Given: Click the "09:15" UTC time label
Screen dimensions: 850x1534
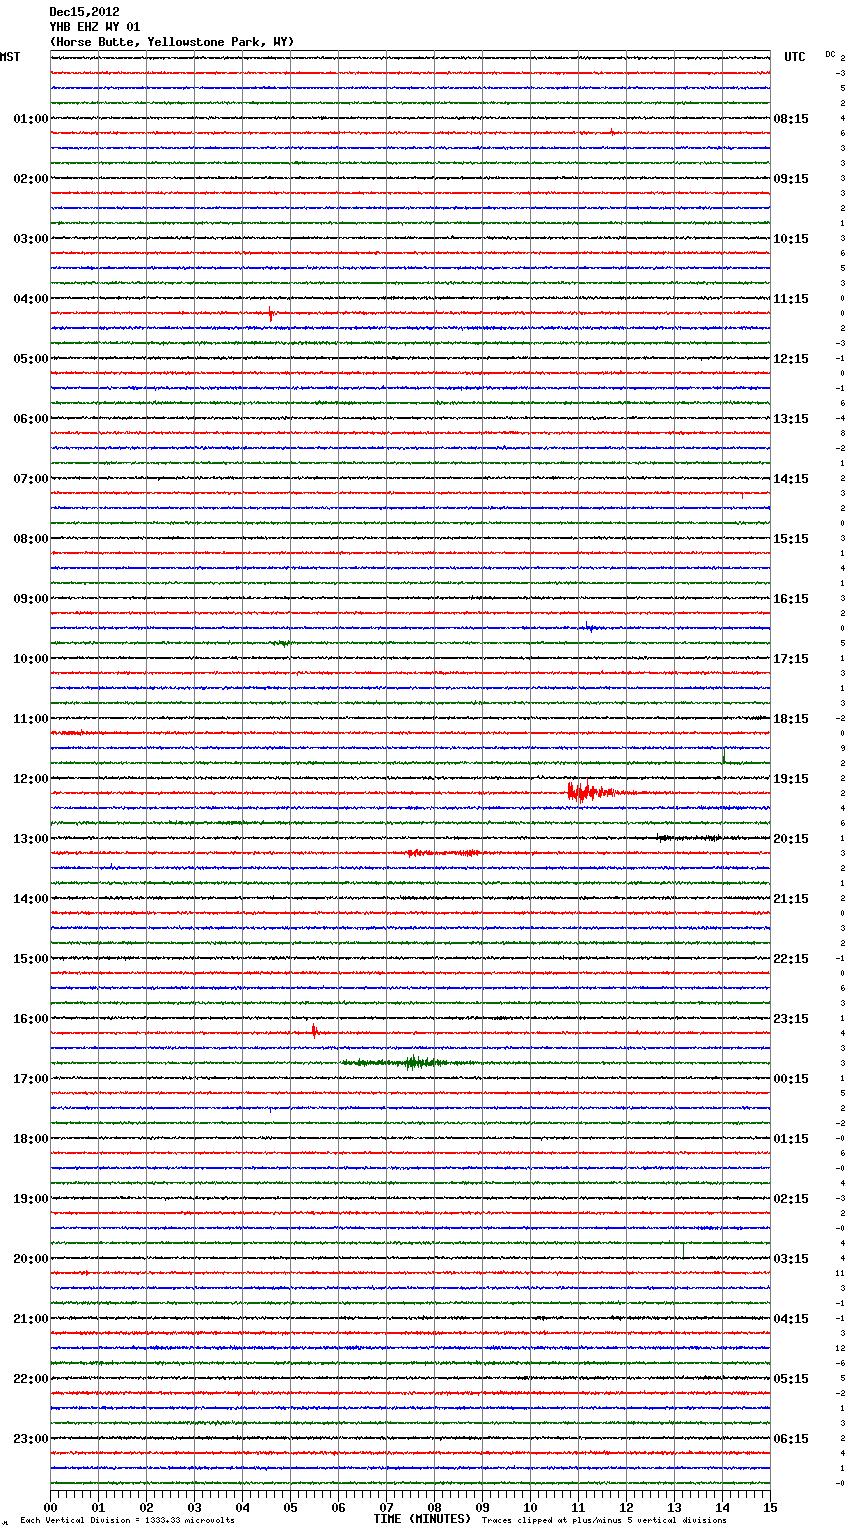Looking at the screenshot, I should pos(791,179).
